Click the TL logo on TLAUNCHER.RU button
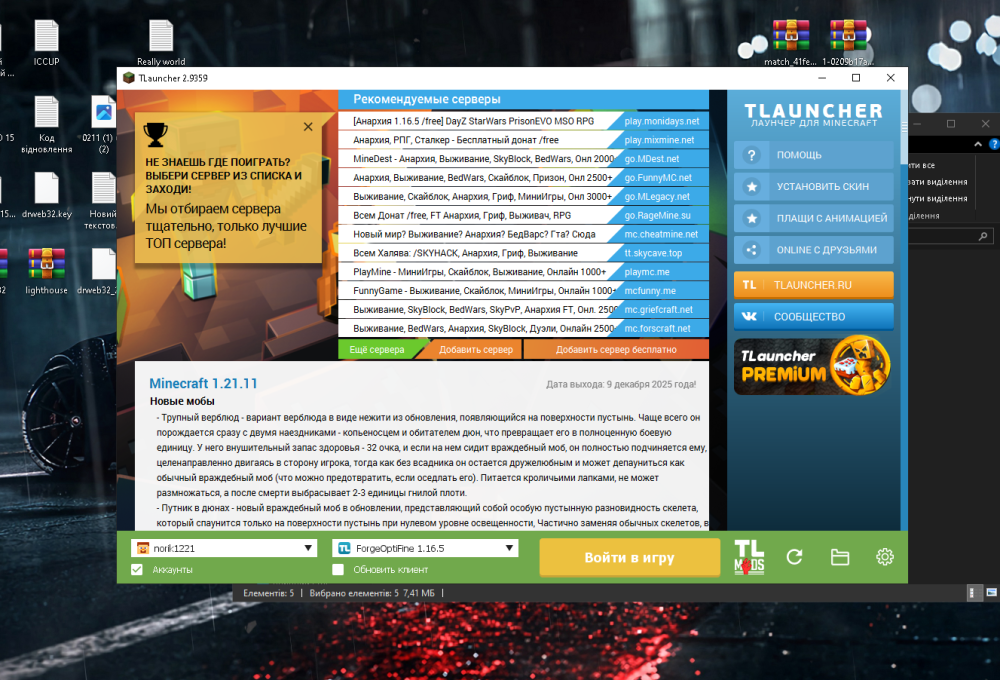 click(x=749, y=285)
